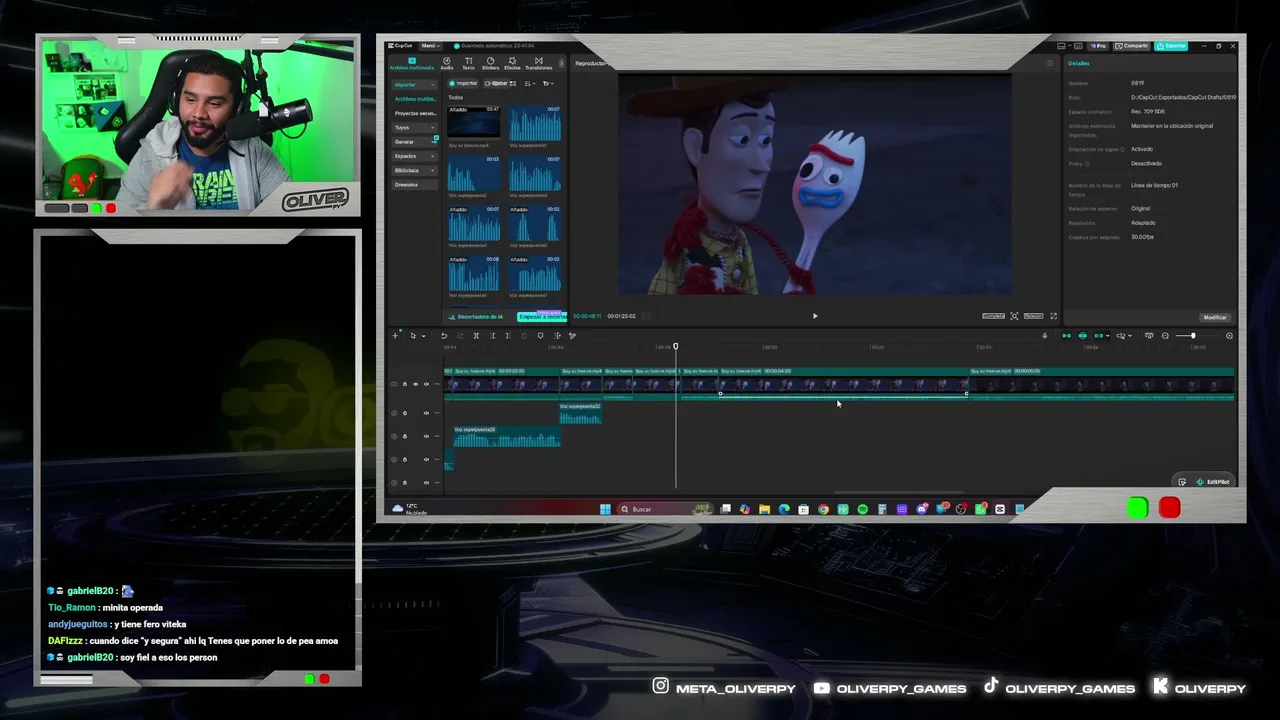Click the redo arrow in timeline toolbar
Viewport: 1280px width, 720px height.
[x=460, y=336]
